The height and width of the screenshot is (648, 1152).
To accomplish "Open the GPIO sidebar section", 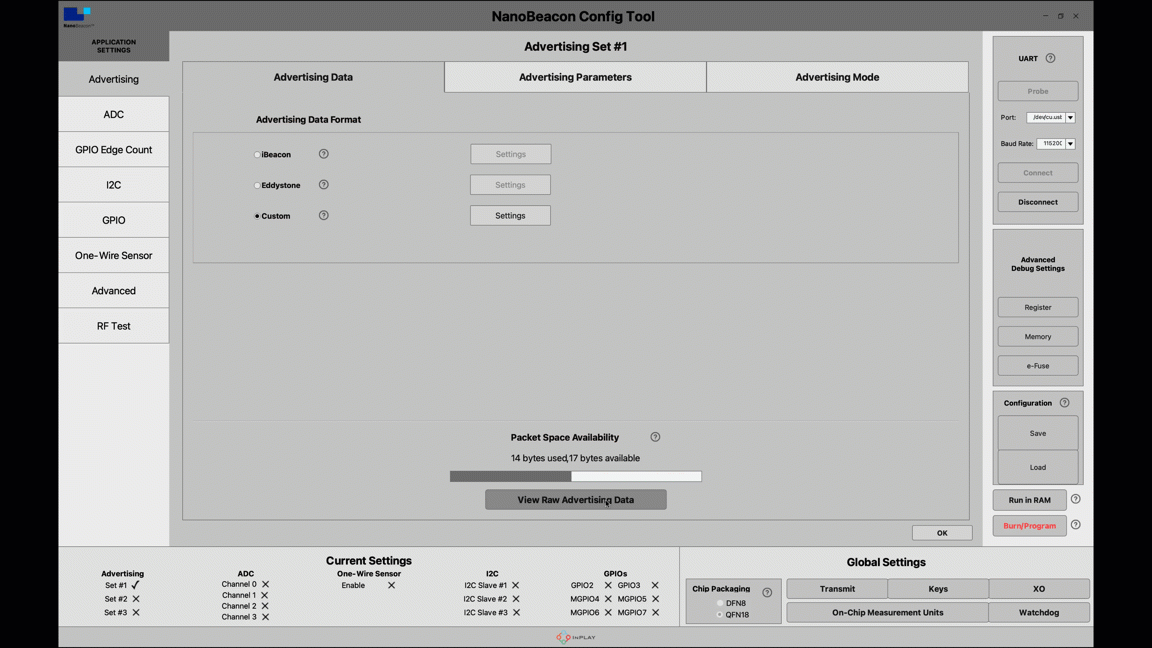I will pyautogui.click(x=113, y=220).
